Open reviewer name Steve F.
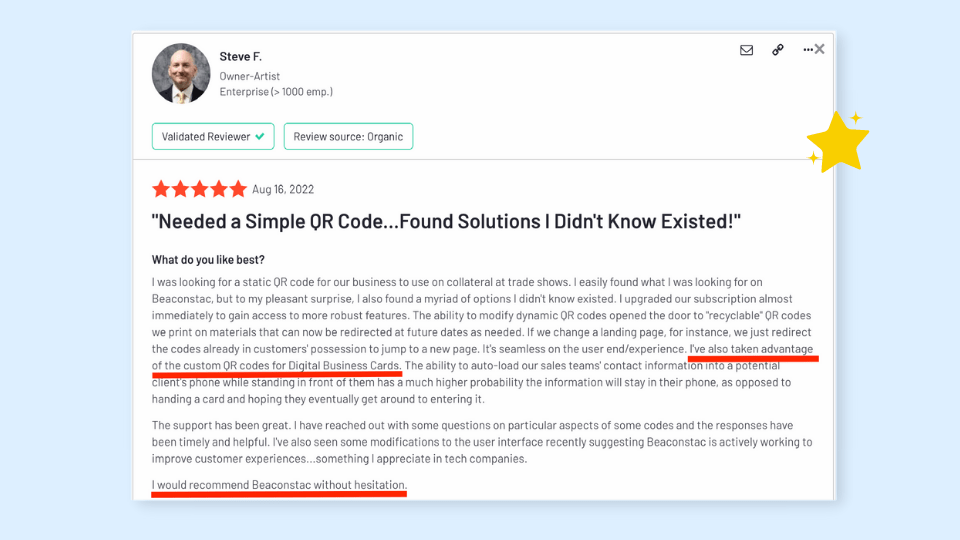The width and height of the screenshot is (960, 540). 241,56
